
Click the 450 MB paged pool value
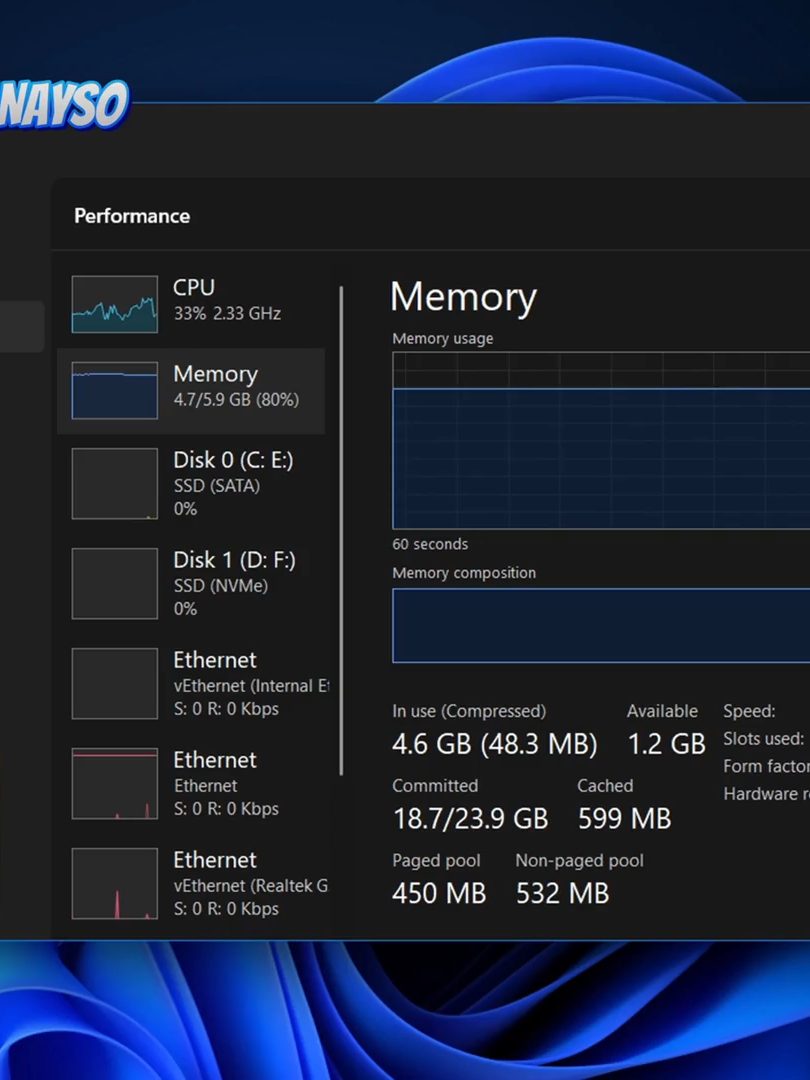[439, 893]
